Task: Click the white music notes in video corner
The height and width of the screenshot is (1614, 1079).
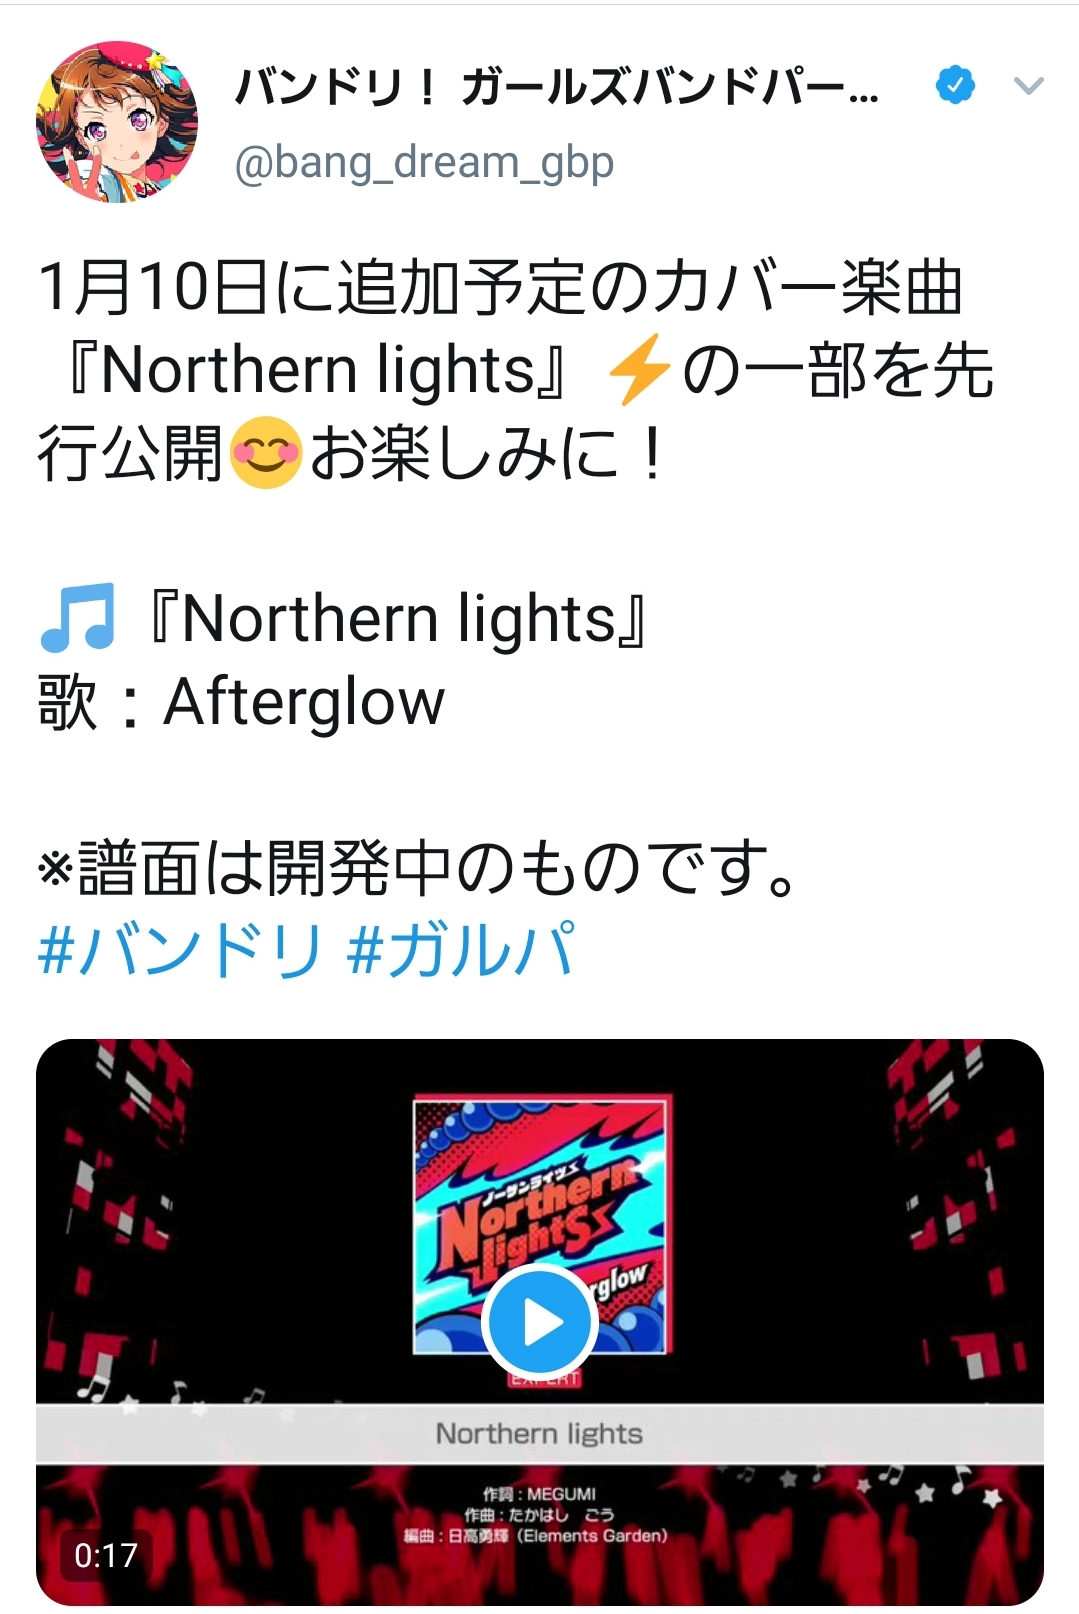Action: [x=170, y=1392]
